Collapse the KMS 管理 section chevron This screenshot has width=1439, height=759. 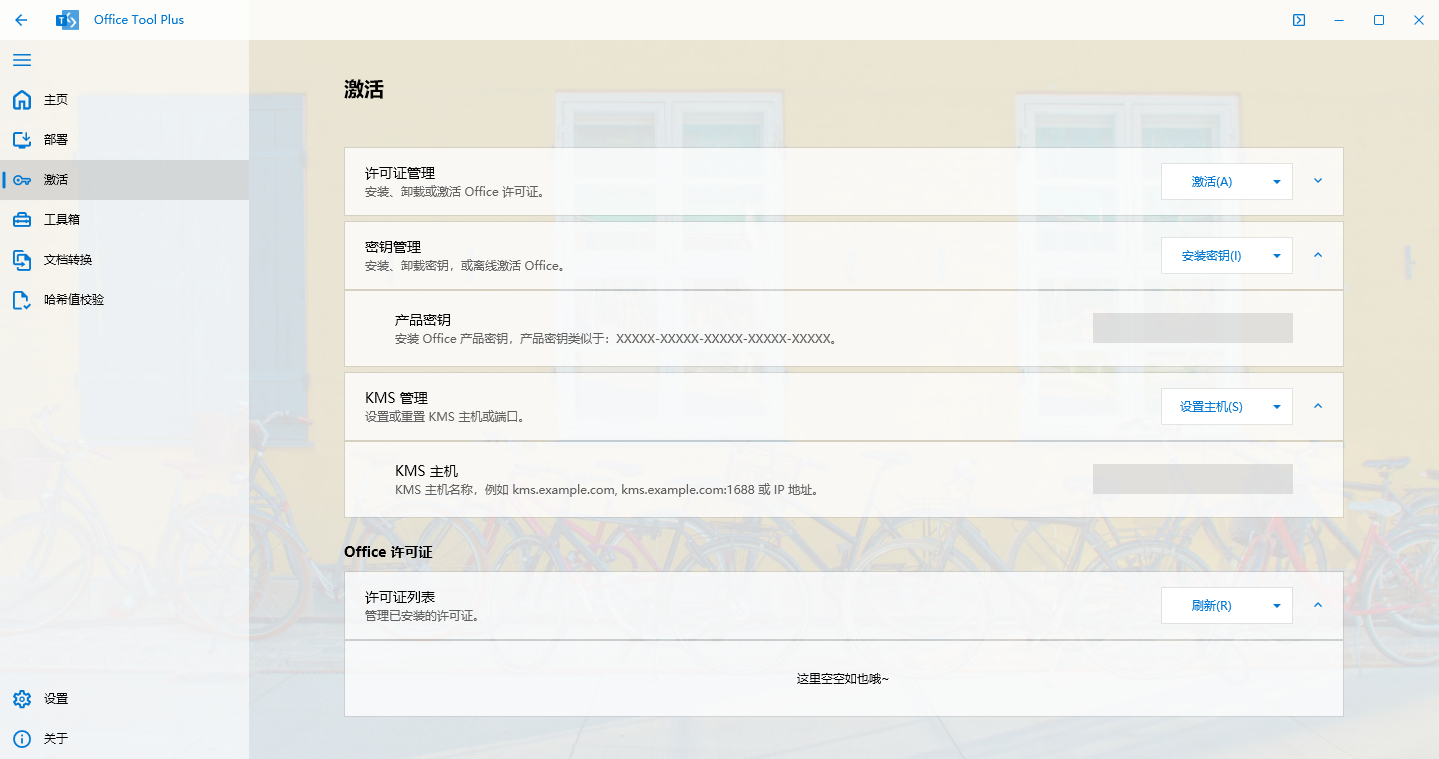[1318, 406]
